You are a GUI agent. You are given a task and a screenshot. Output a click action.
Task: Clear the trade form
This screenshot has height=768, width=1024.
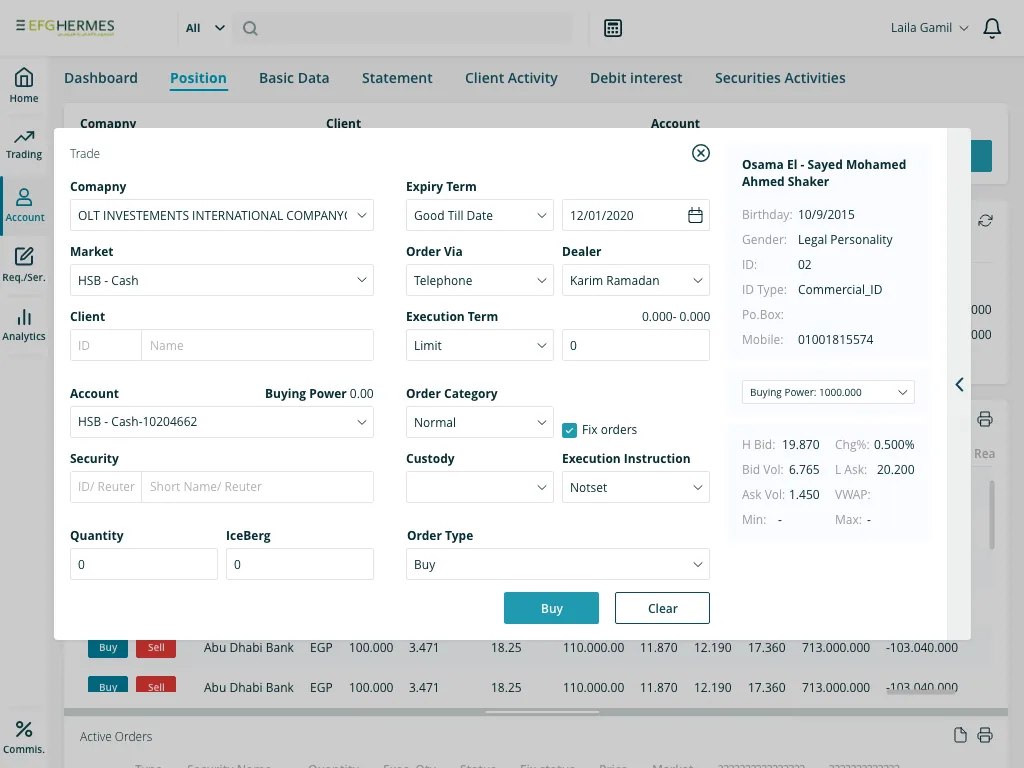click(x=662, y=607)
